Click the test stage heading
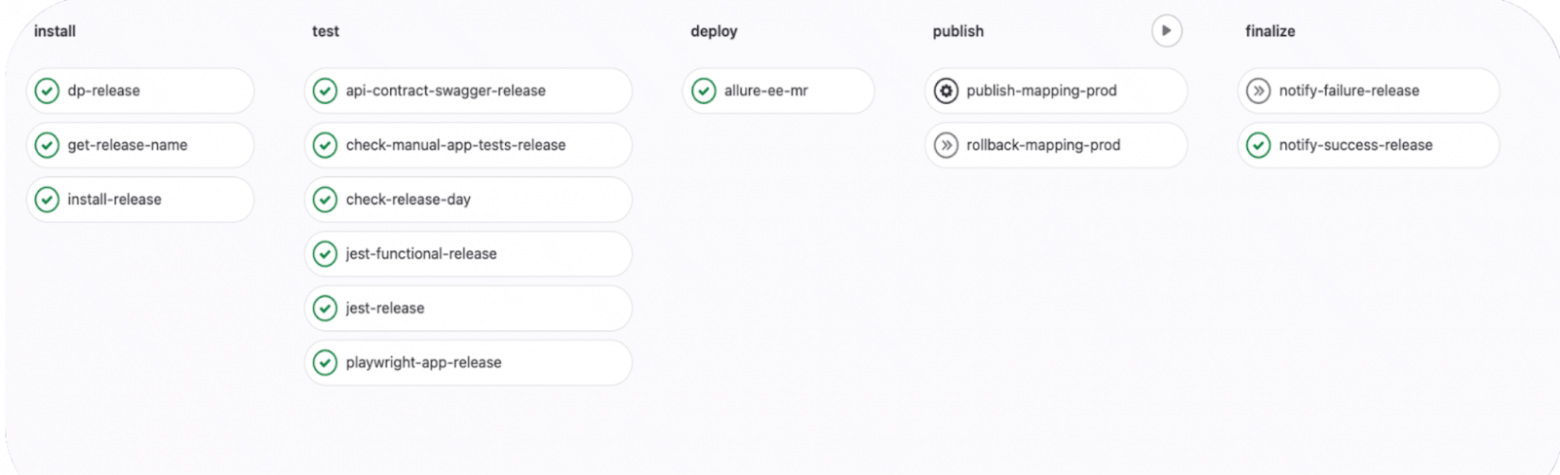Viewport: 1560px width, 475px height. (325, 31)
